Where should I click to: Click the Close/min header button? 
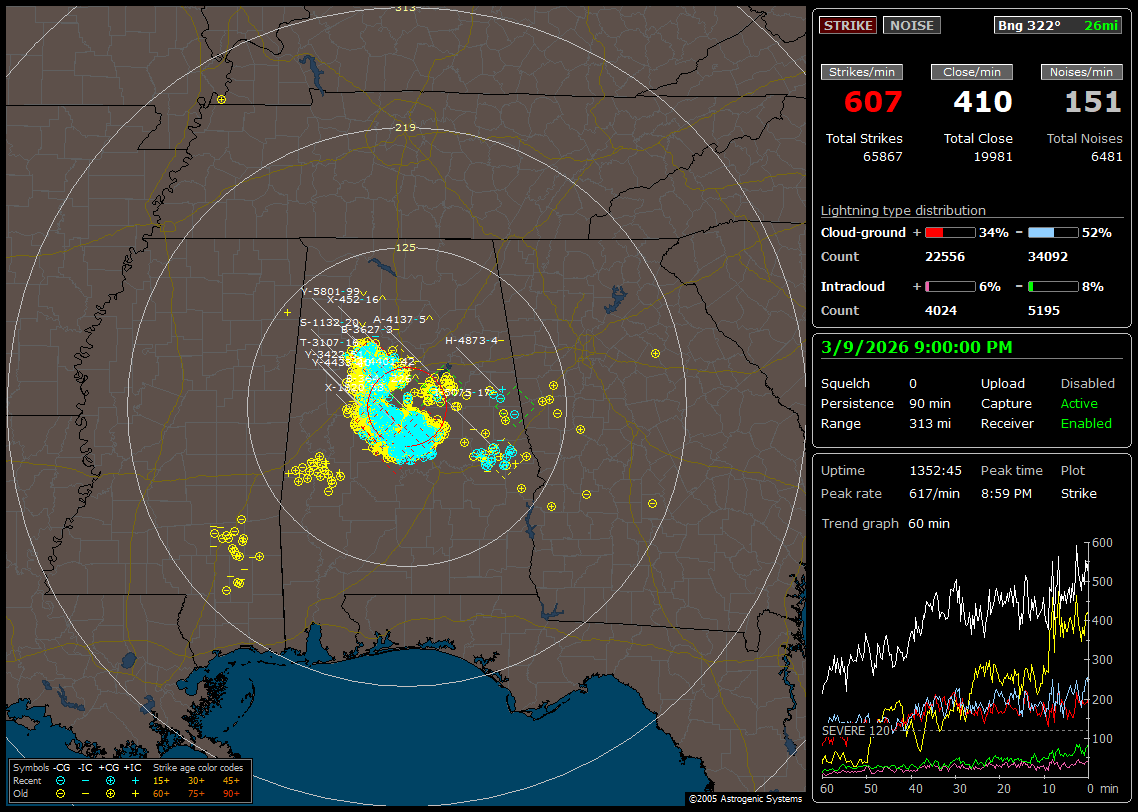pyautogui.click(x=971, y=72)
